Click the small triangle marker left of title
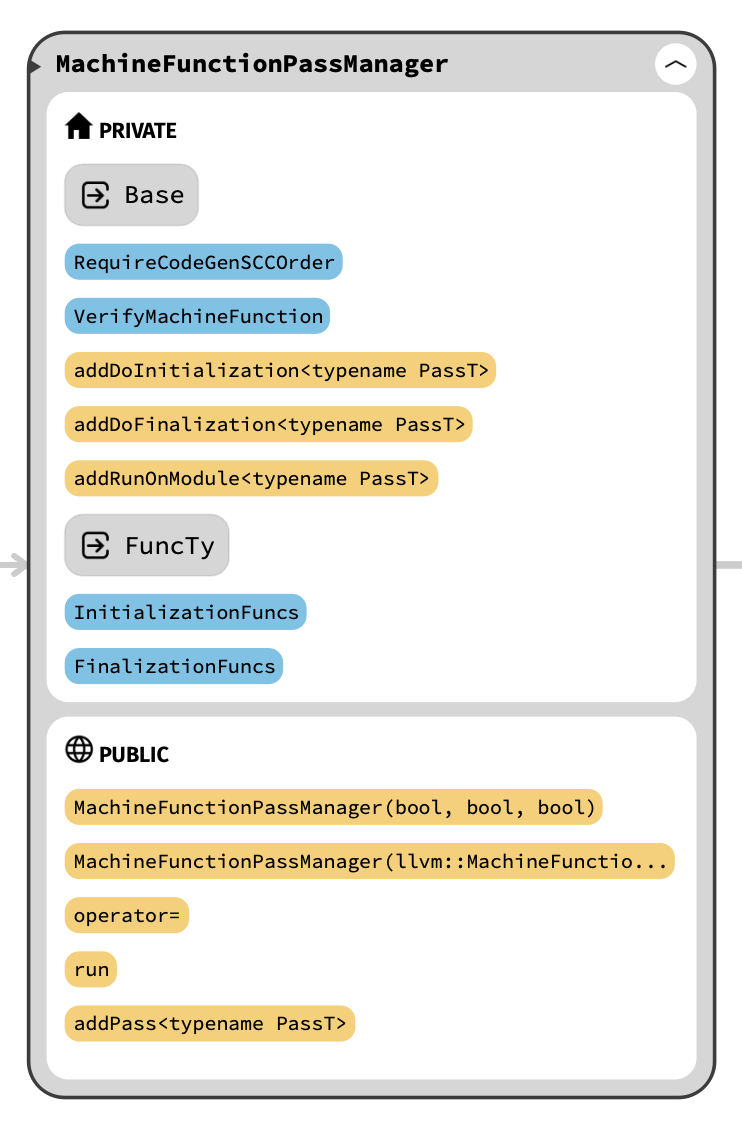742x1128 pixels. pos(35,66)
